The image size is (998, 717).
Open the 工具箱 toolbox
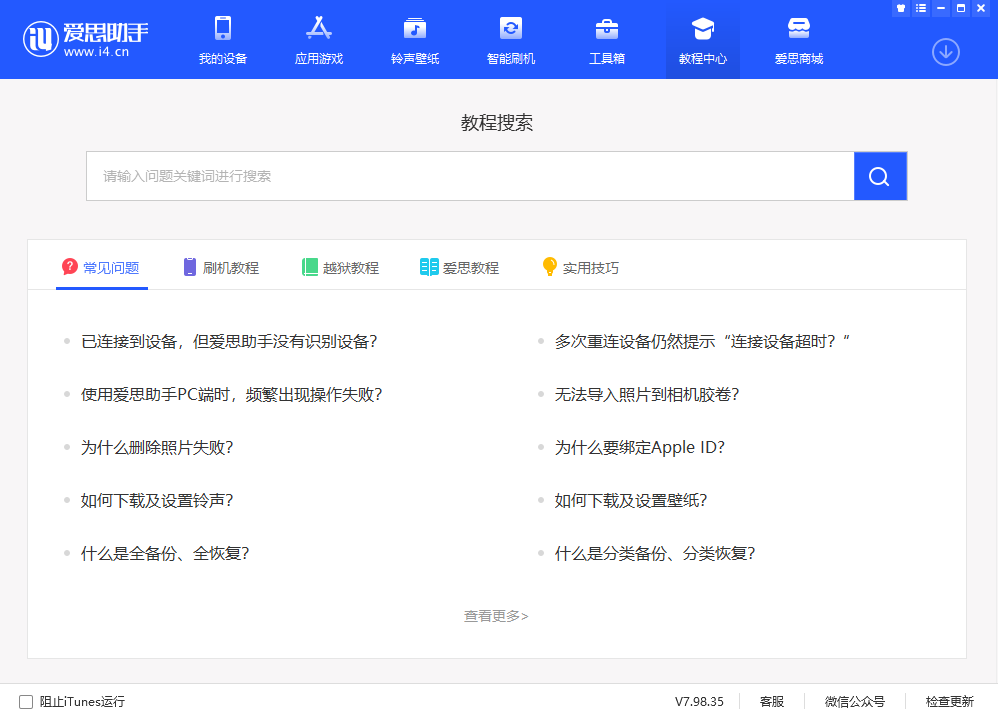(606, 40)
